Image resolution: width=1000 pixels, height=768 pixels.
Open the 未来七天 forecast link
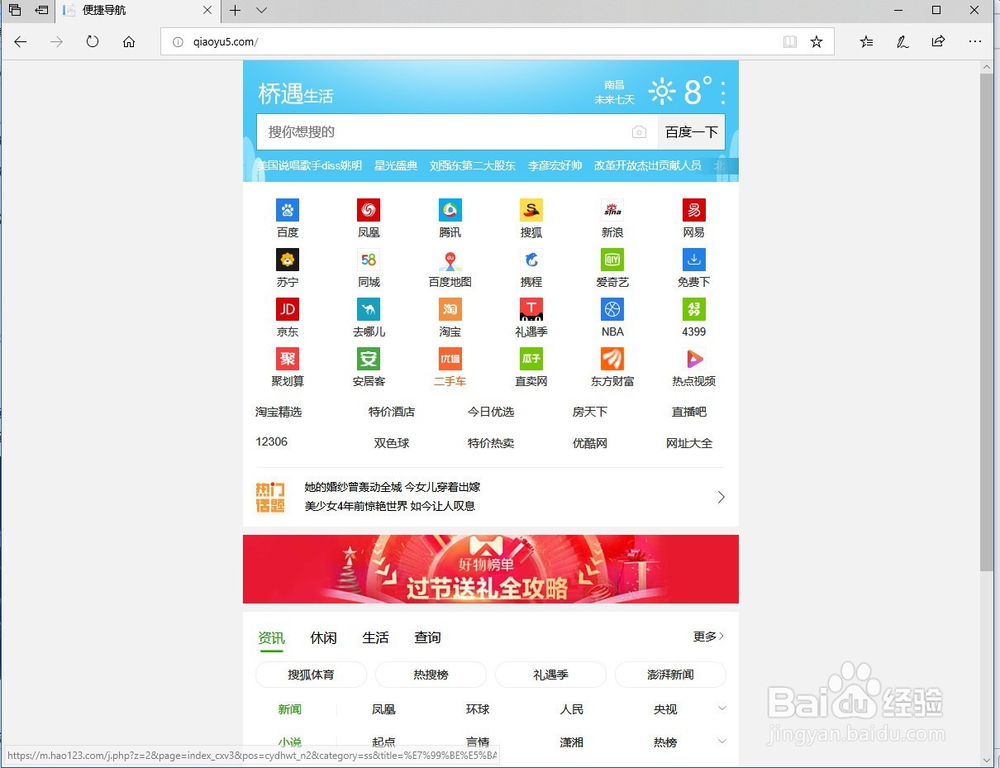[x=614, y=100]
